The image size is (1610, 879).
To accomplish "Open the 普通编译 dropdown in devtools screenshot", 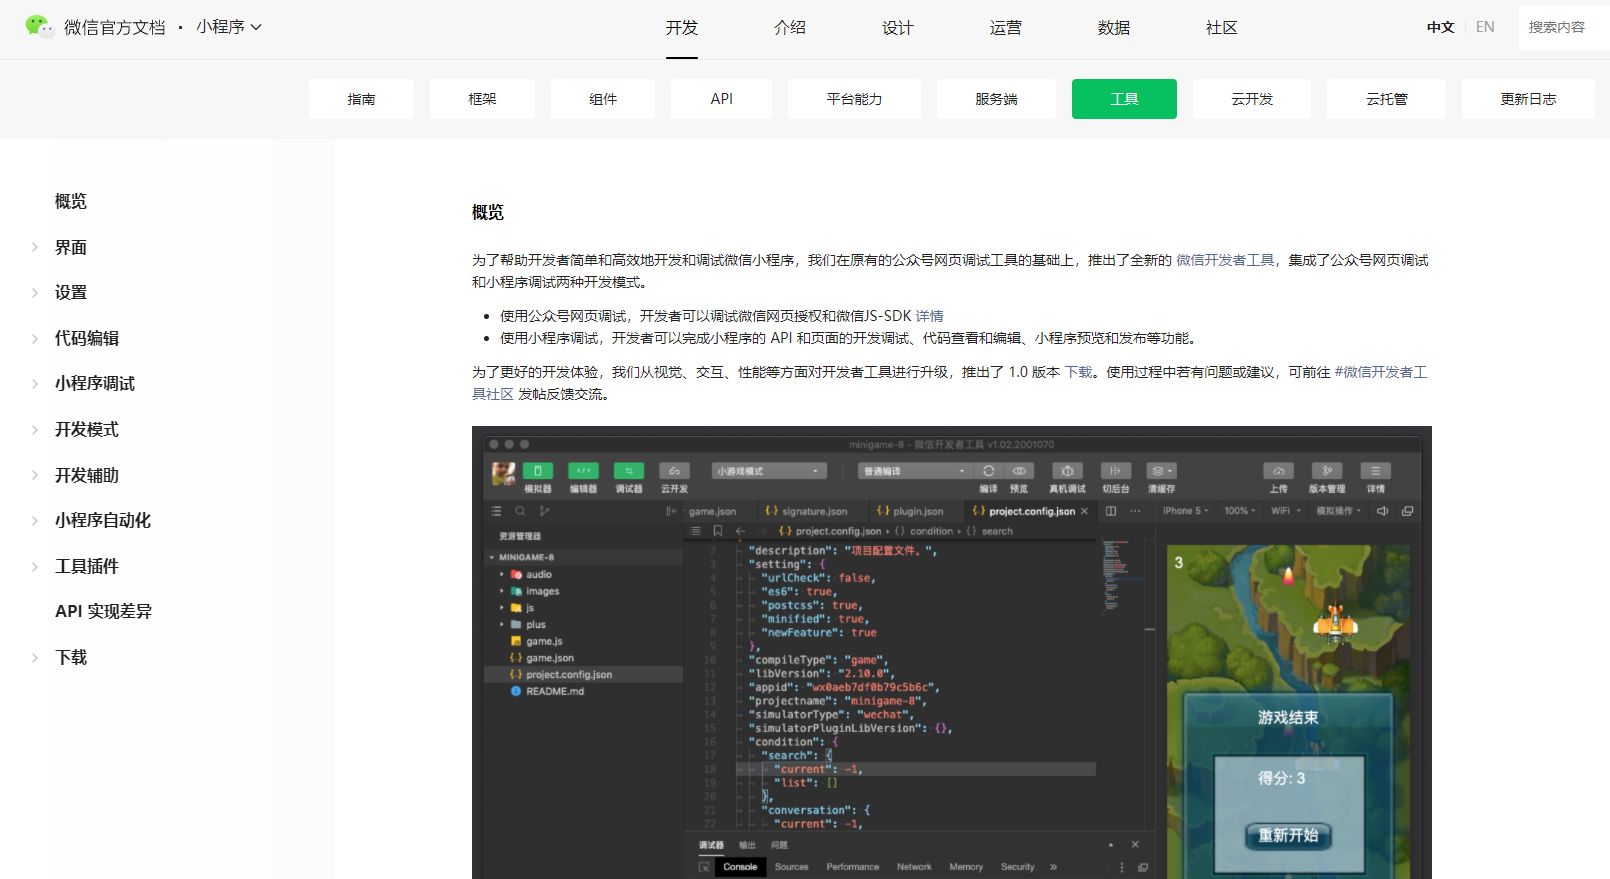I will click(915, 471).
